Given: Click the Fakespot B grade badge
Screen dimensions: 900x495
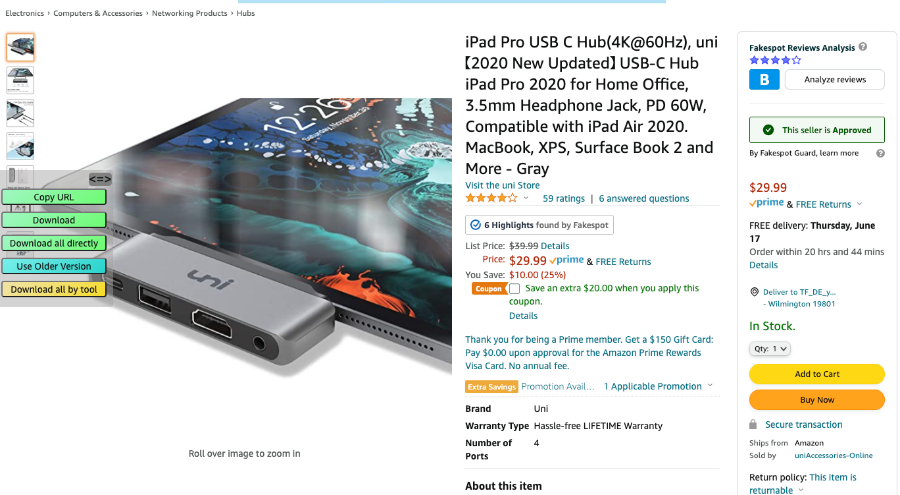Looking at the screenshot, I should click(764, 79).
